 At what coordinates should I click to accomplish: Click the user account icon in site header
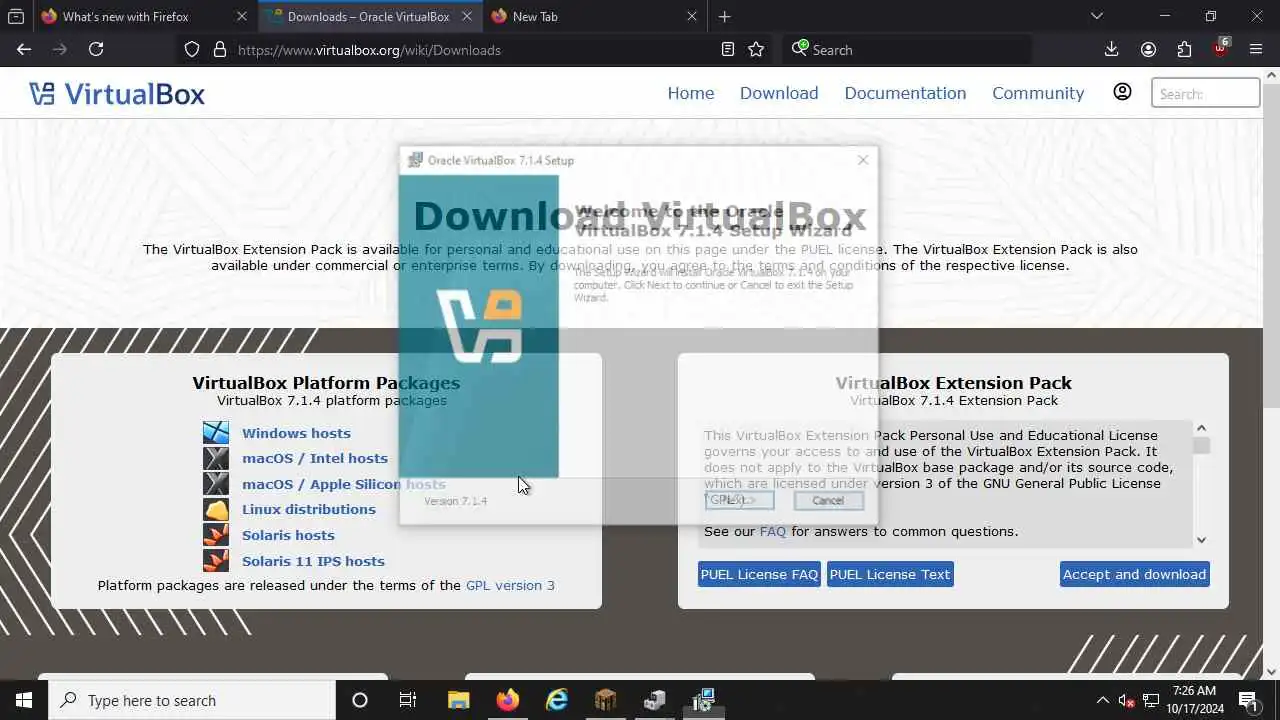coord(1122,92)
